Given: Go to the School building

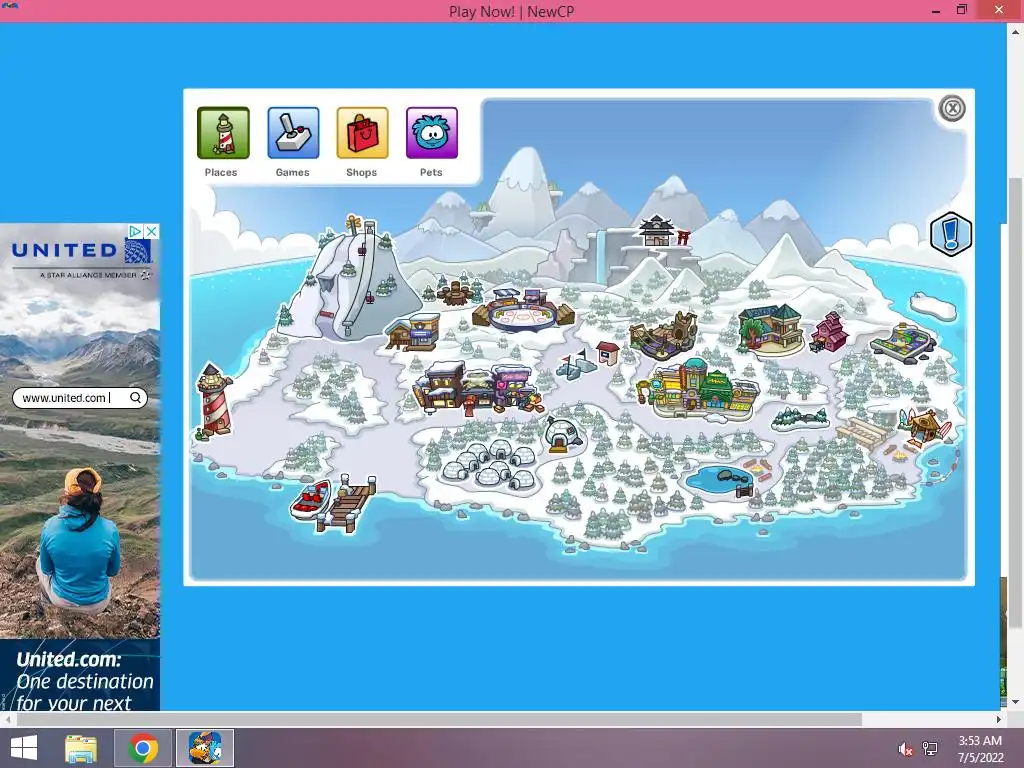Looking at the screenshot, I should (x=771, y=328).
